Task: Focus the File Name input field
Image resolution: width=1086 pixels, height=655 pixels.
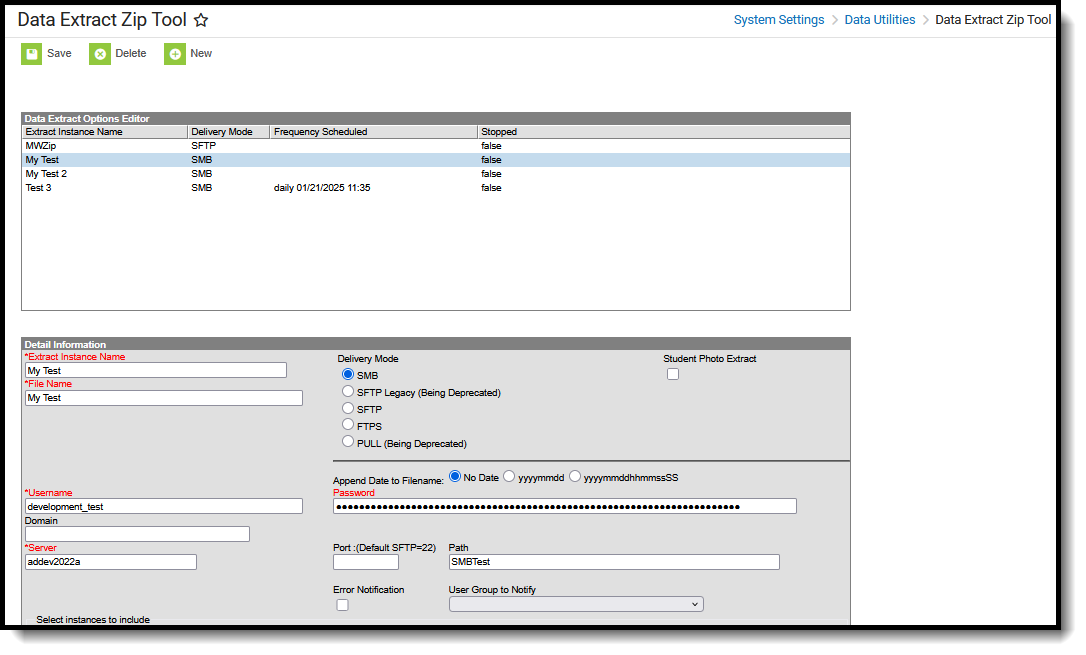Action: click(163, 398)
